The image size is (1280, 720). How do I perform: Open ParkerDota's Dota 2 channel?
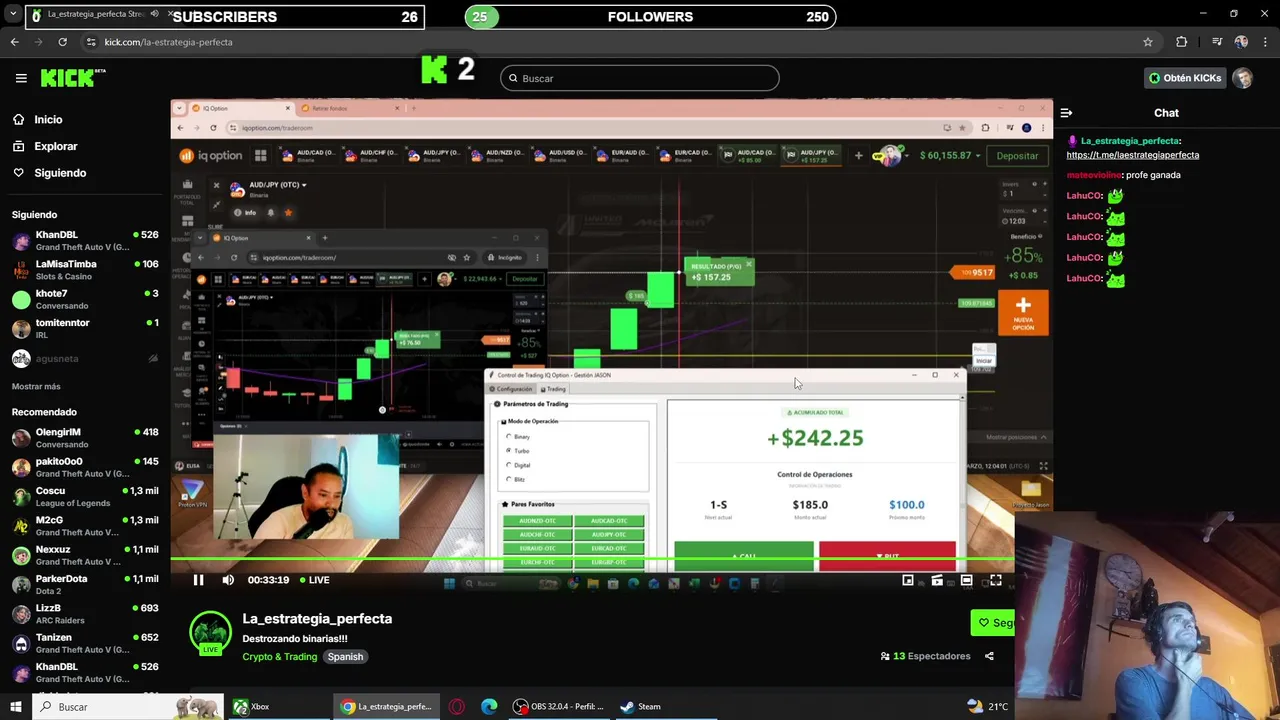click(x=84, y=584)
